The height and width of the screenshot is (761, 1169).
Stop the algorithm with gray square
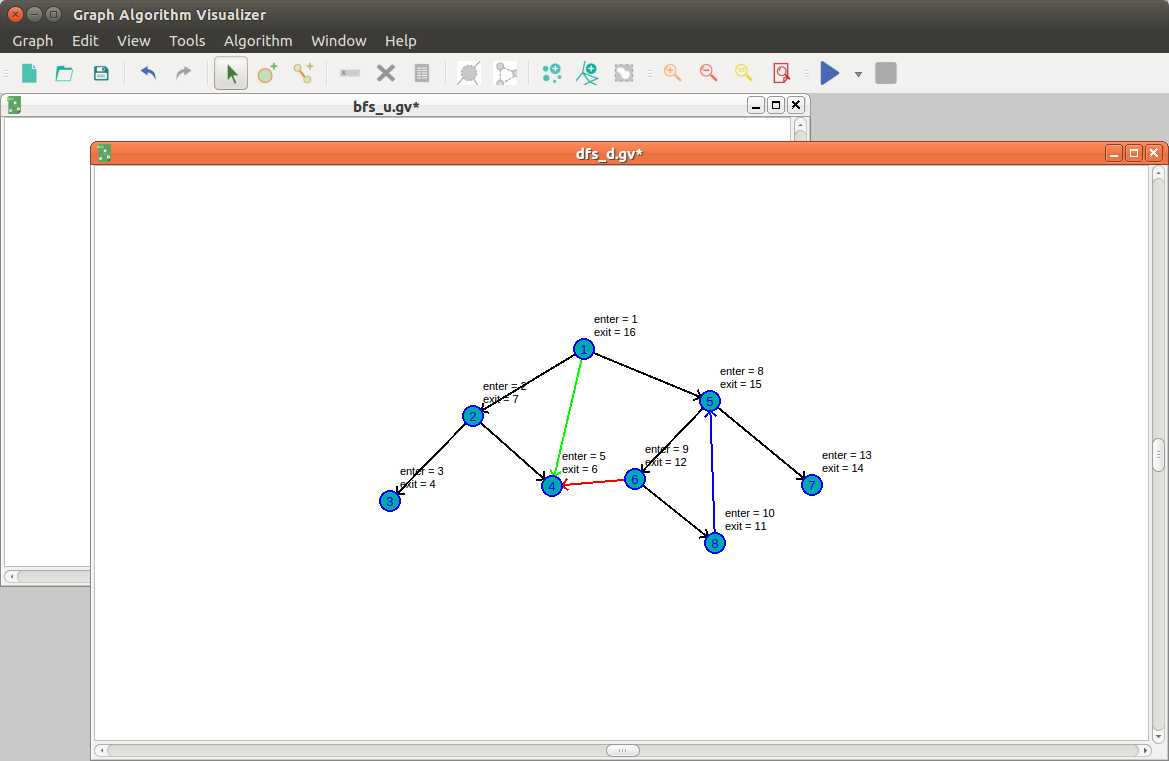(x=886, y=73)
